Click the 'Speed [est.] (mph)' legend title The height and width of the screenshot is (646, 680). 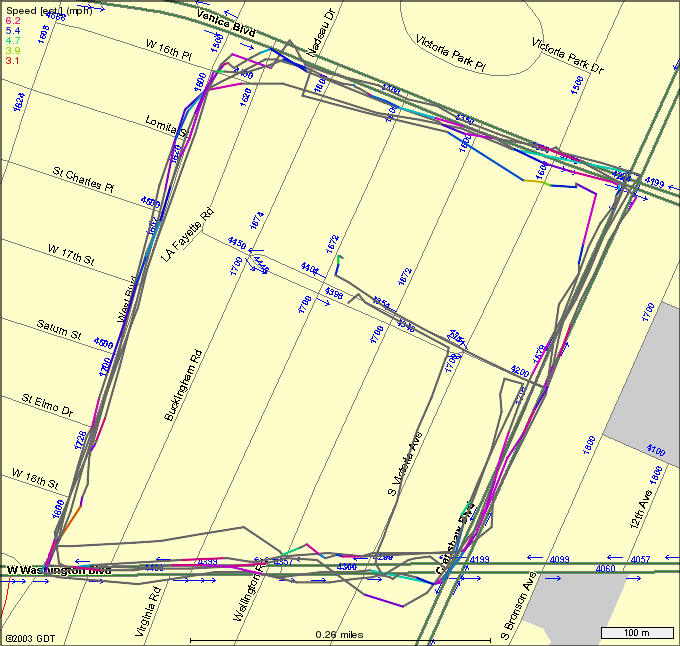[49, 10]
